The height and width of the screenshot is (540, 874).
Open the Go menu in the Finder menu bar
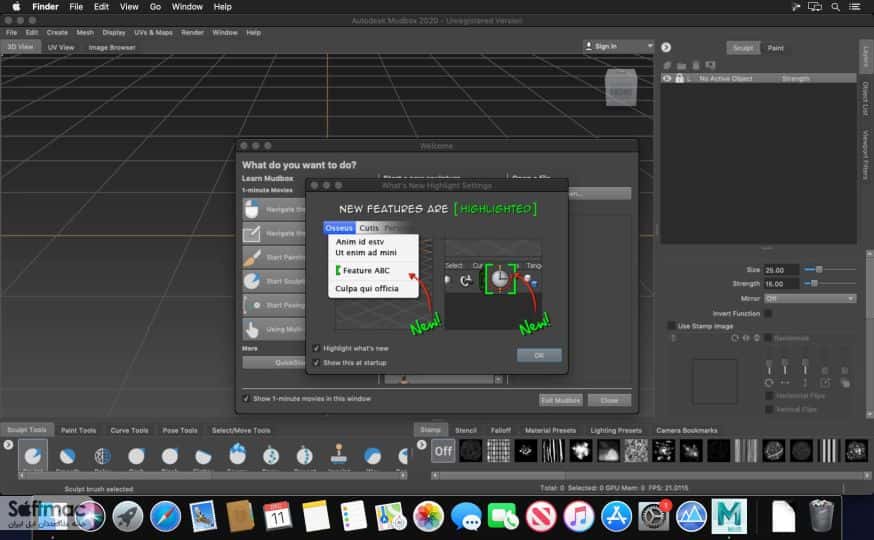coord(156,7)
